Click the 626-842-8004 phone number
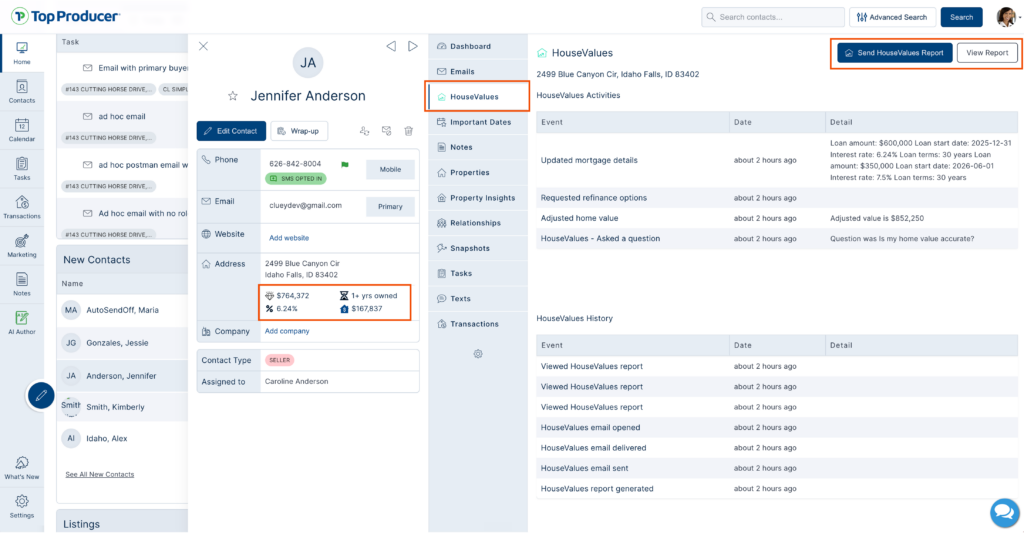This screenshot has width=1024, height=533. pyautogui.click(x=295, y=164)
